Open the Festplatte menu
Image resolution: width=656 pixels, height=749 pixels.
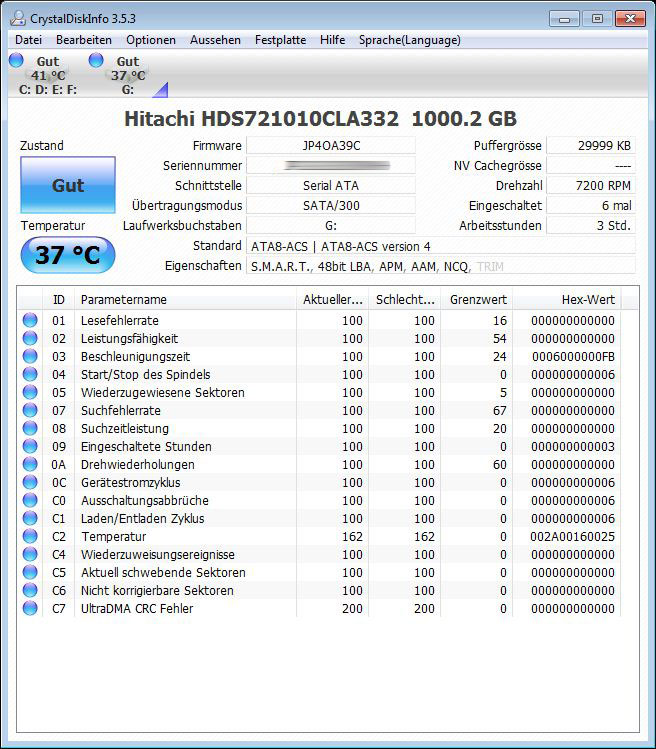tap(280, 40)
